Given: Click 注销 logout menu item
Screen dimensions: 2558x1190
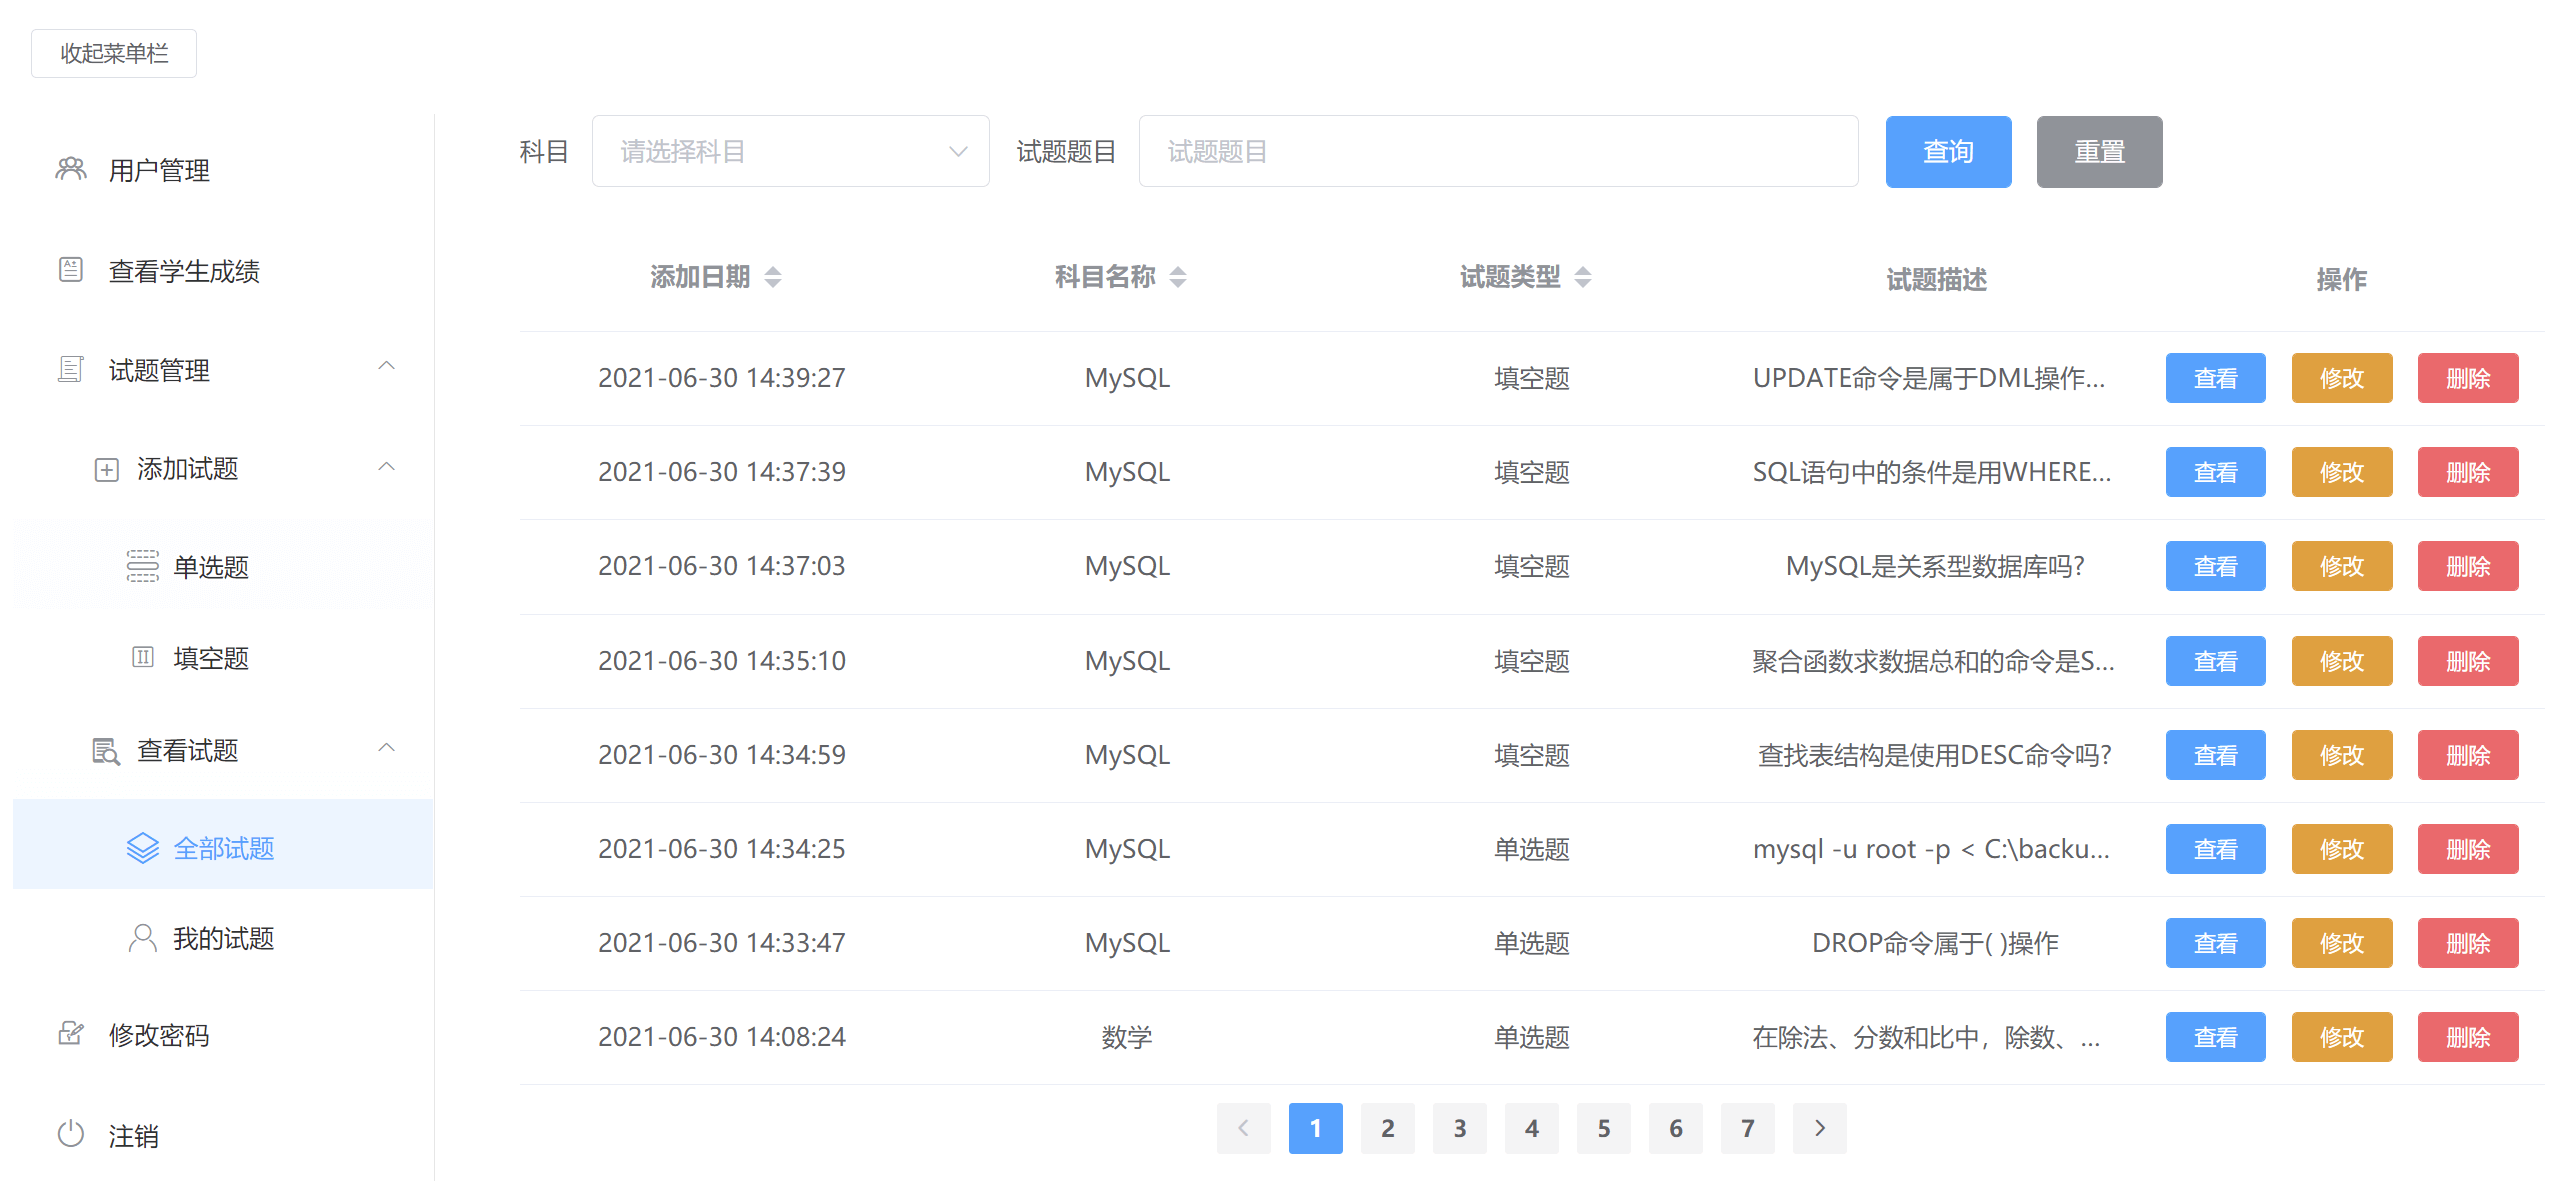Looking at the screenshot, I should coord(223,1135).
